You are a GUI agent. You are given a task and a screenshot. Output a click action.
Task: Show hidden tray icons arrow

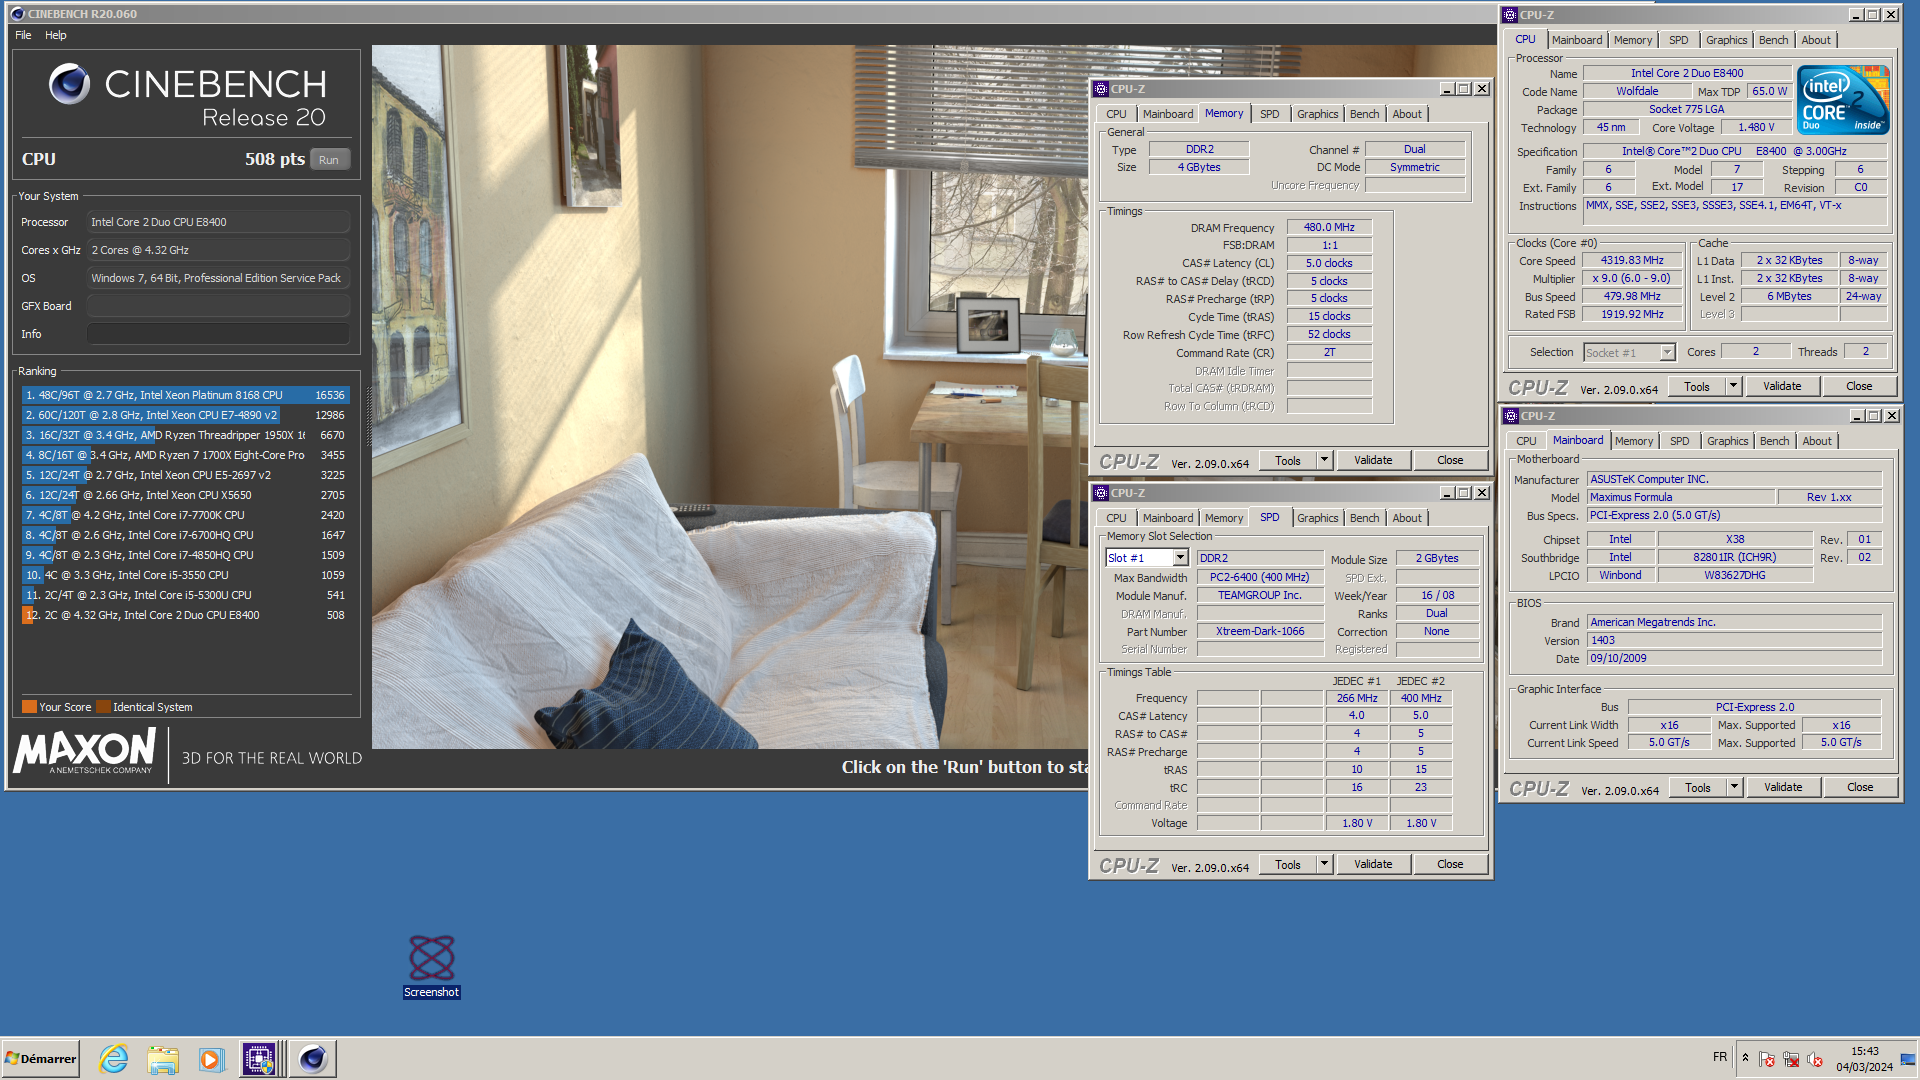click(1745, 1058)
